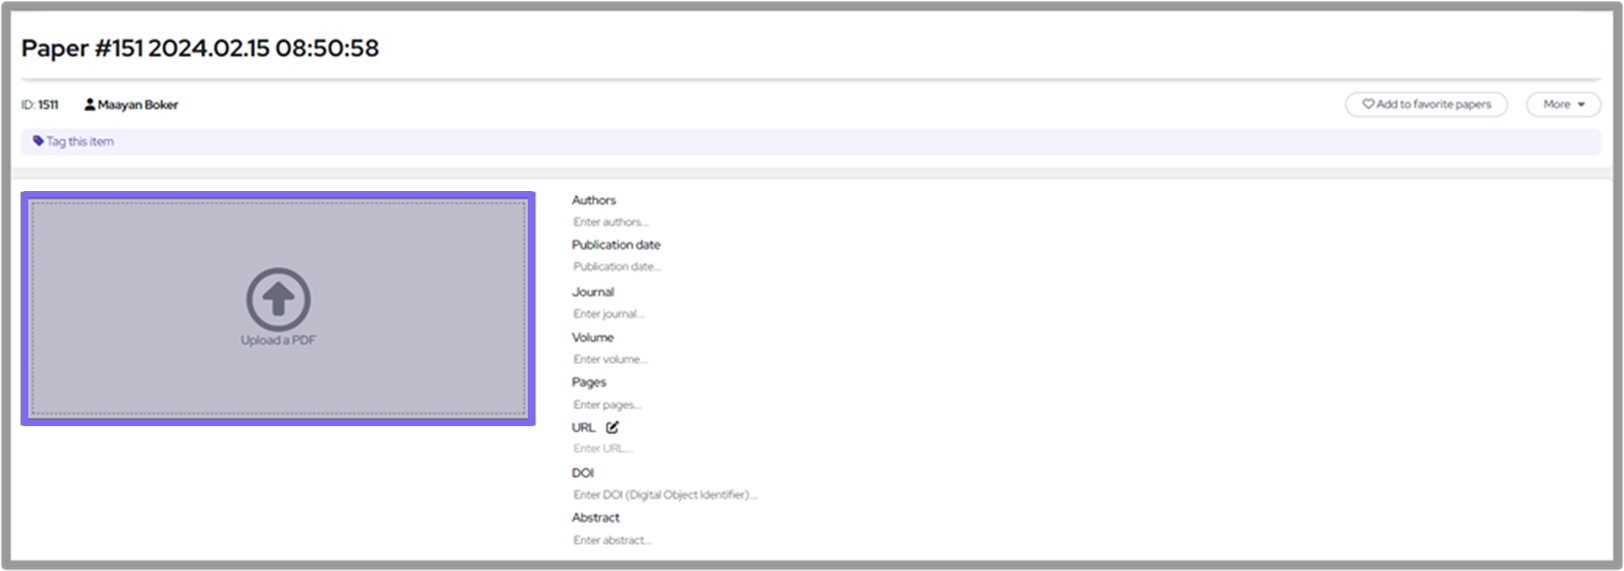Focus the Enter pages field
The width and height of the screenshot is (1624, 571).
[607, 405]
